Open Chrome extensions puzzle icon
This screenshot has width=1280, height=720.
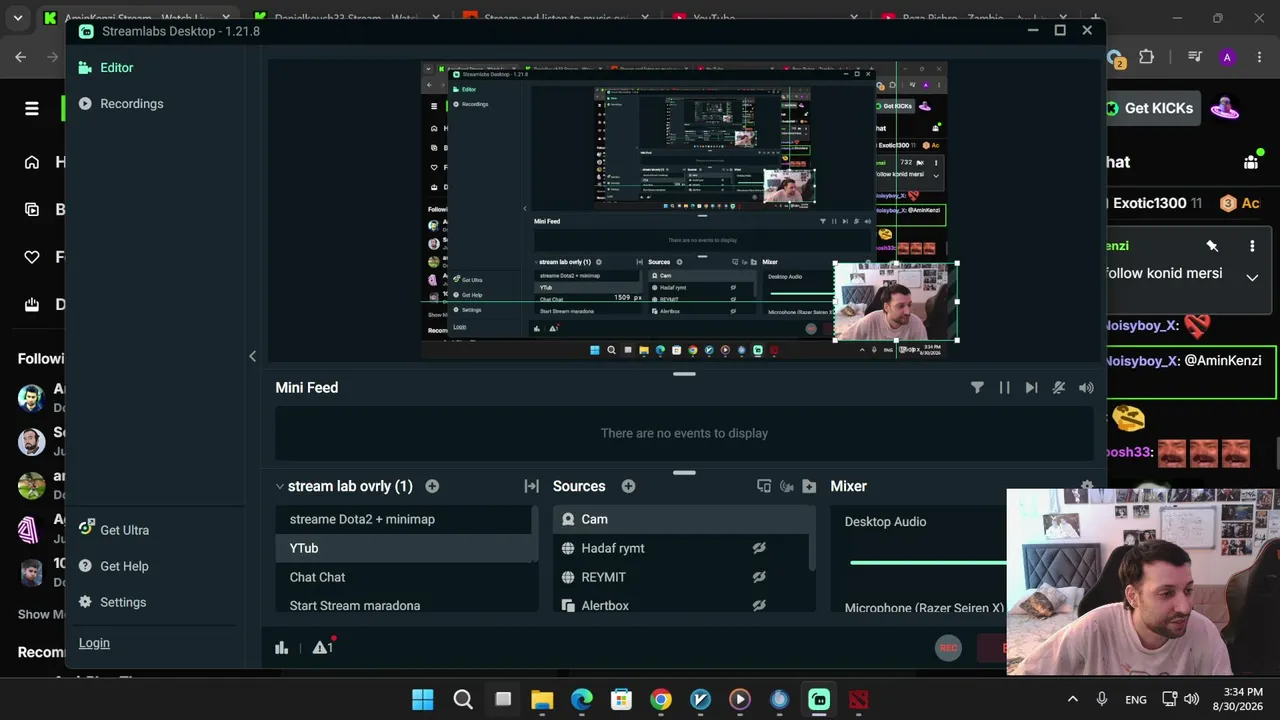coord(1146,57)
